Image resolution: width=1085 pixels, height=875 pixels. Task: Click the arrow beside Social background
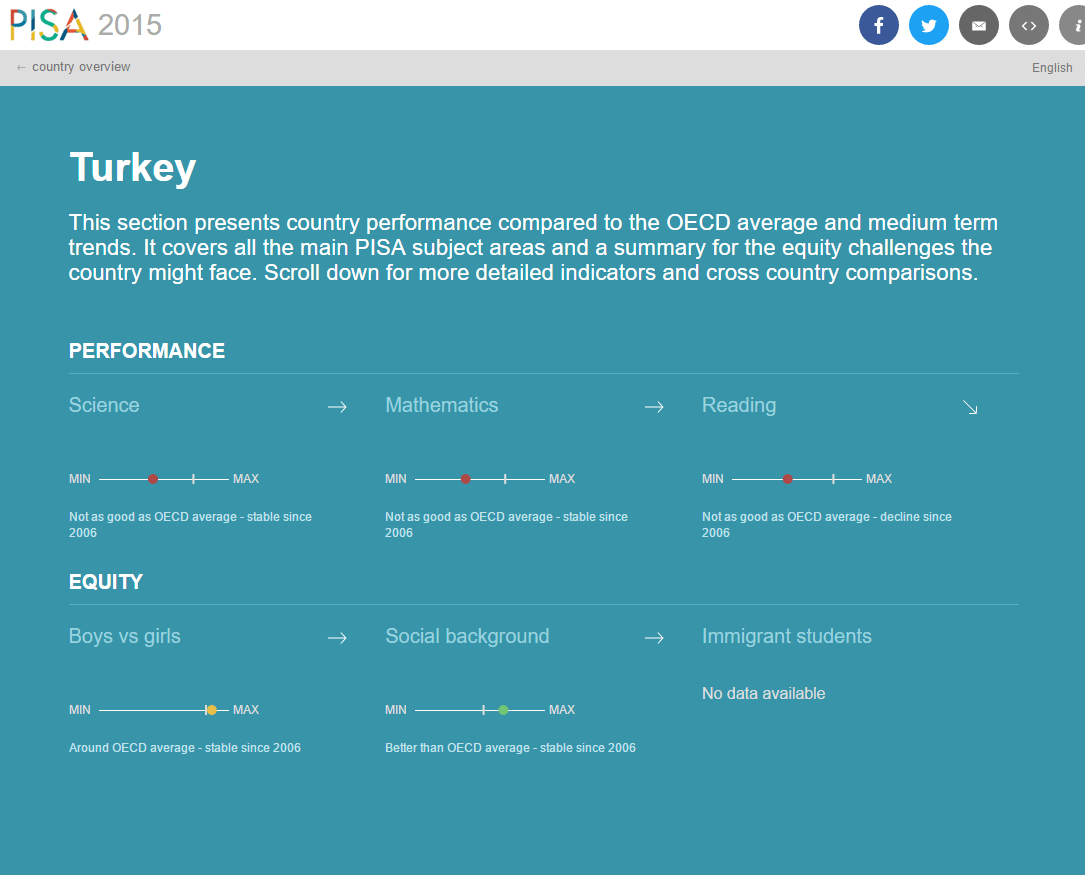[x=654, y=637]
